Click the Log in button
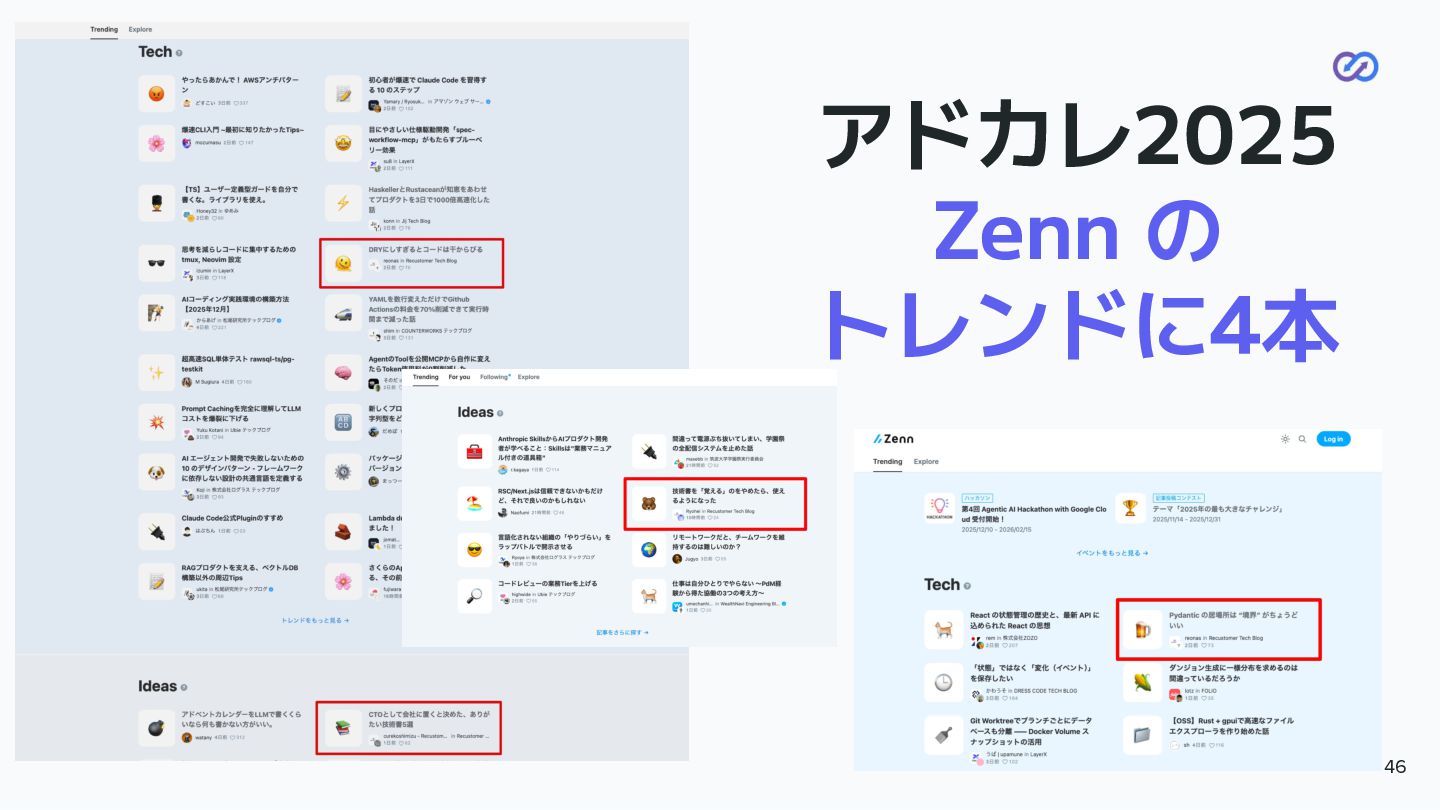This screenshot has width=1440, height=810. coord(1333,439)
